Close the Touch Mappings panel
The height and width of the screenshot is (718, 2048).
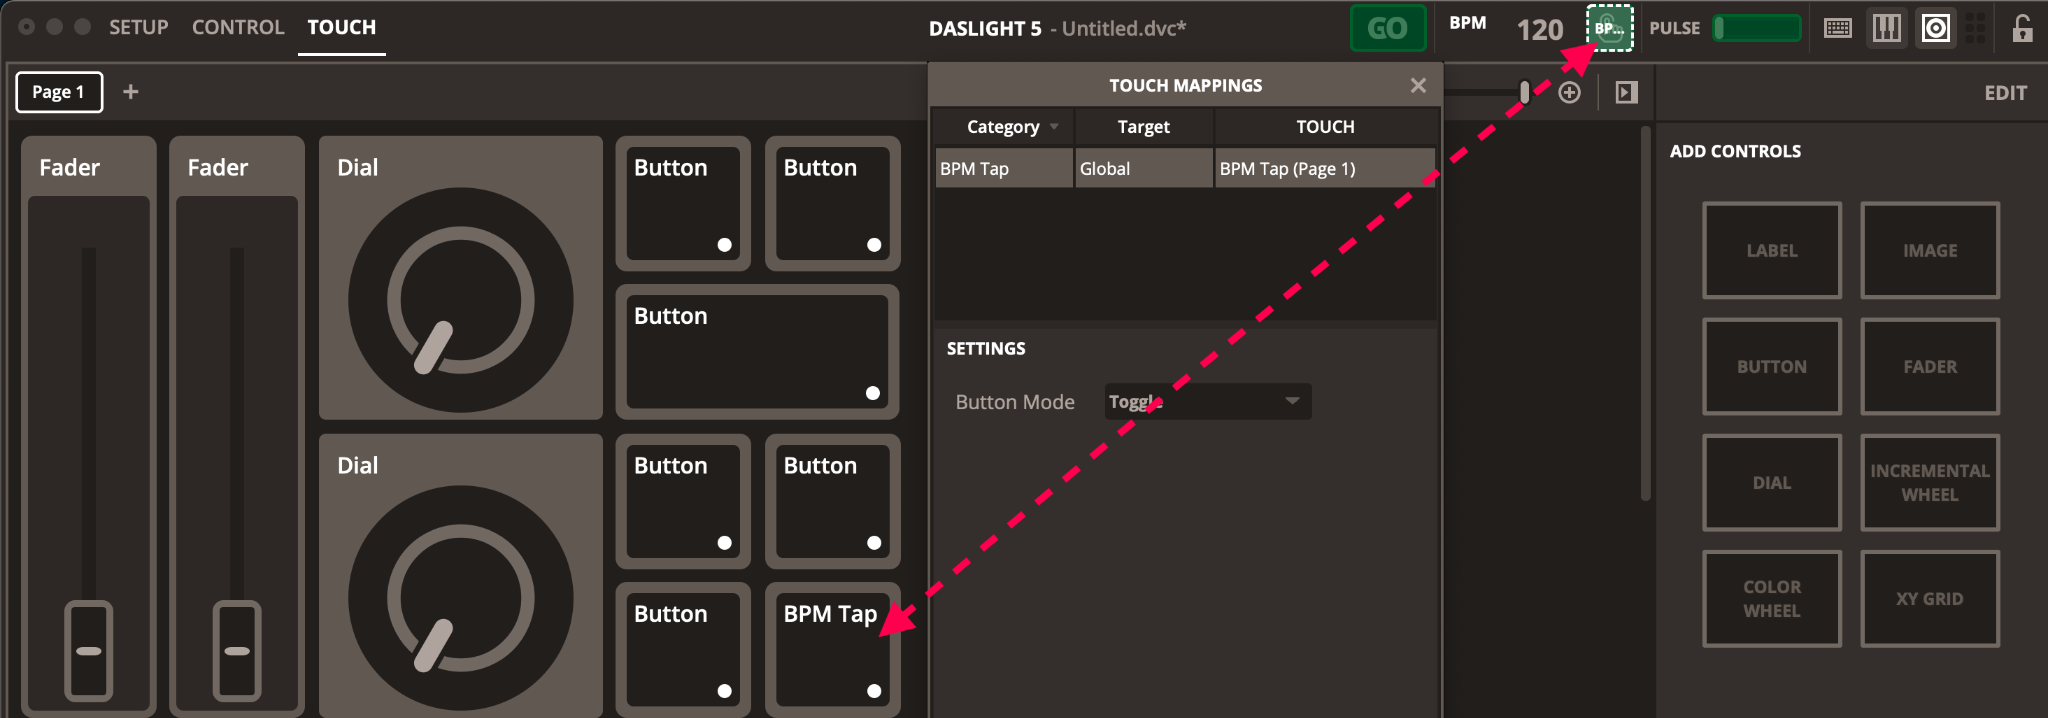point(1418,86)
